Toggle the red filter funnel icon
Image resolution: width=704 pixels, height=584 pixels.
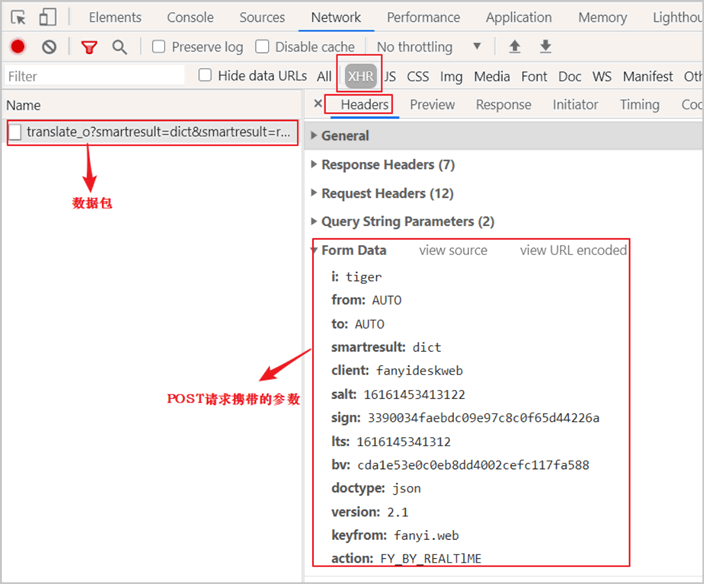click(89, 47)
